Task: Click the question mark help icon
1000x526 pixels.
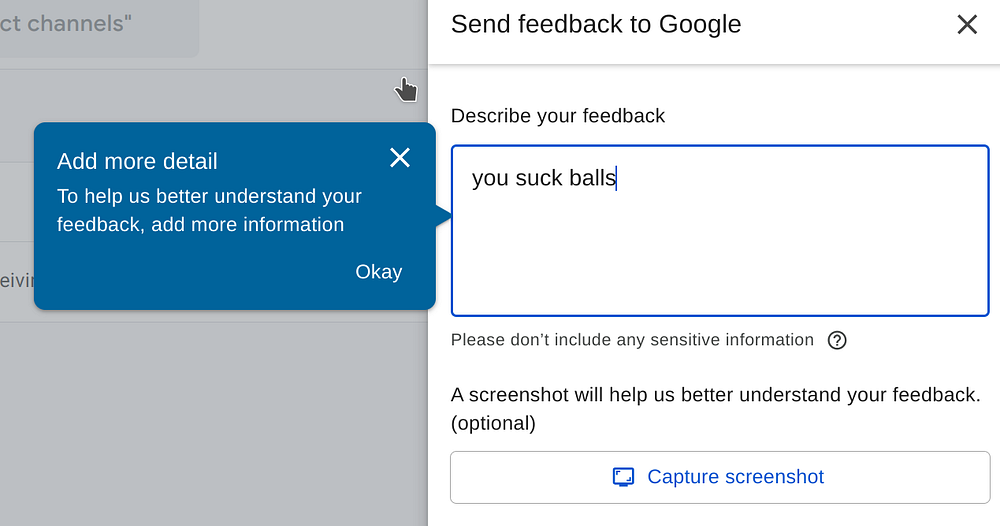Action: (x=837, y=340)
